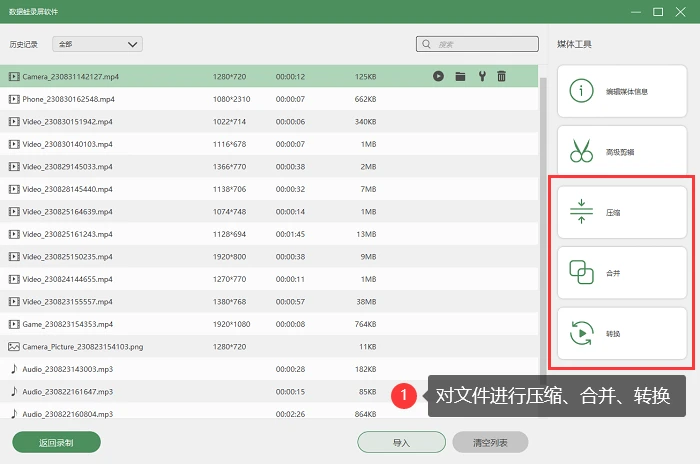The height and width of the screenshot is (464, 700).
Task: Launch the advanced trimming scissors tool
Action: tap(622, 150)
